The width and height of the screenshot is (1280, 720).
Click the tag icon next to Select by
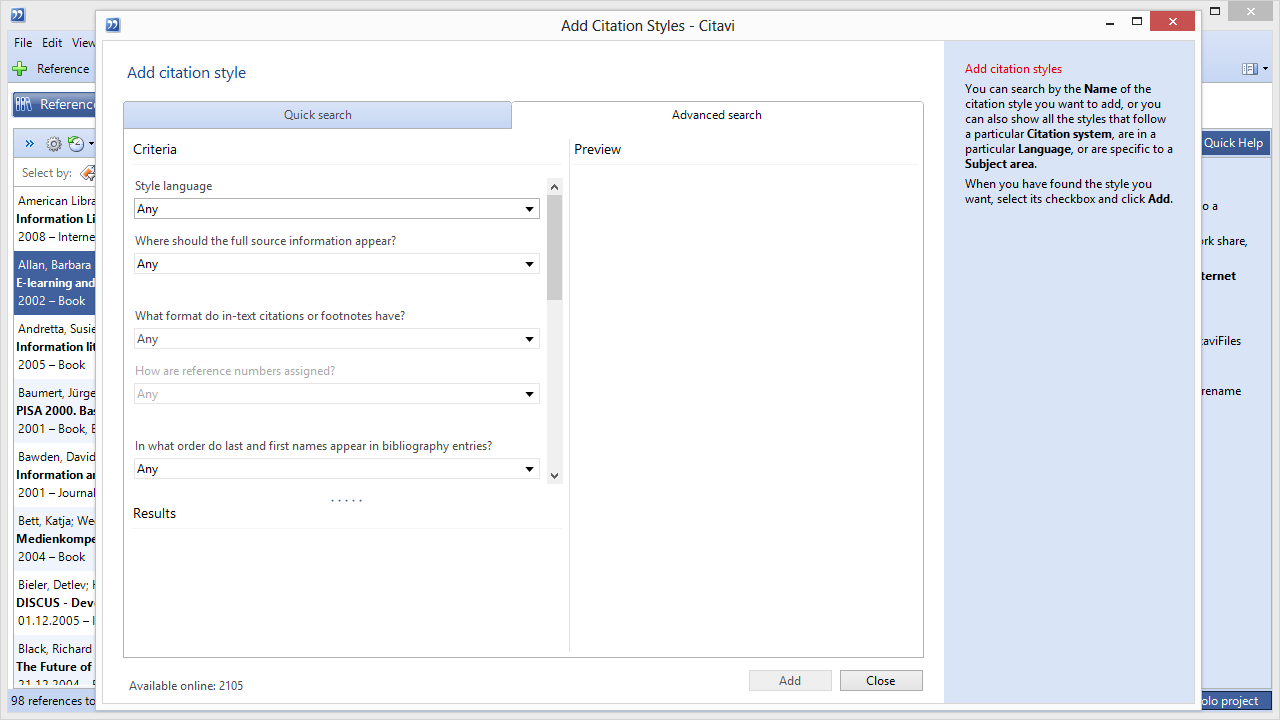88,172
